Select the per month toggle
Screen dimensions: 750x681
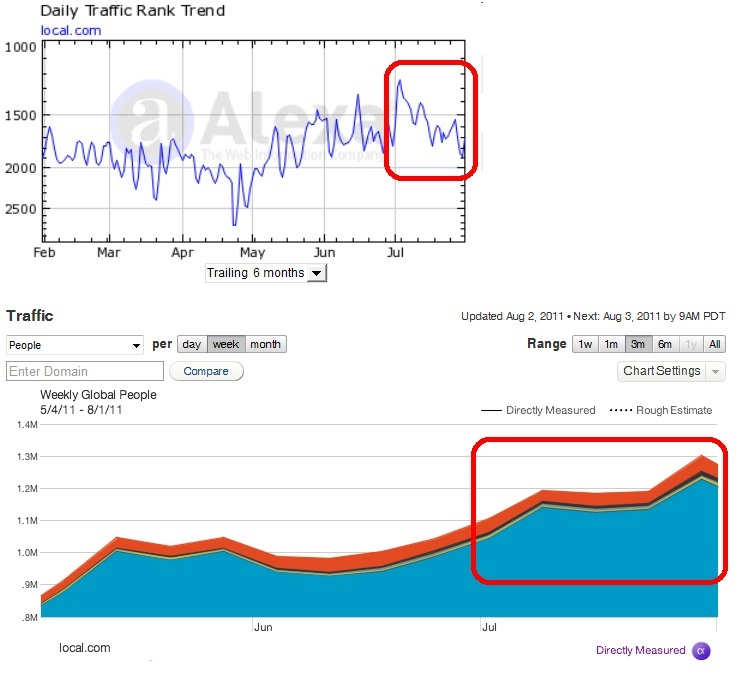click(x=265, y=344)
